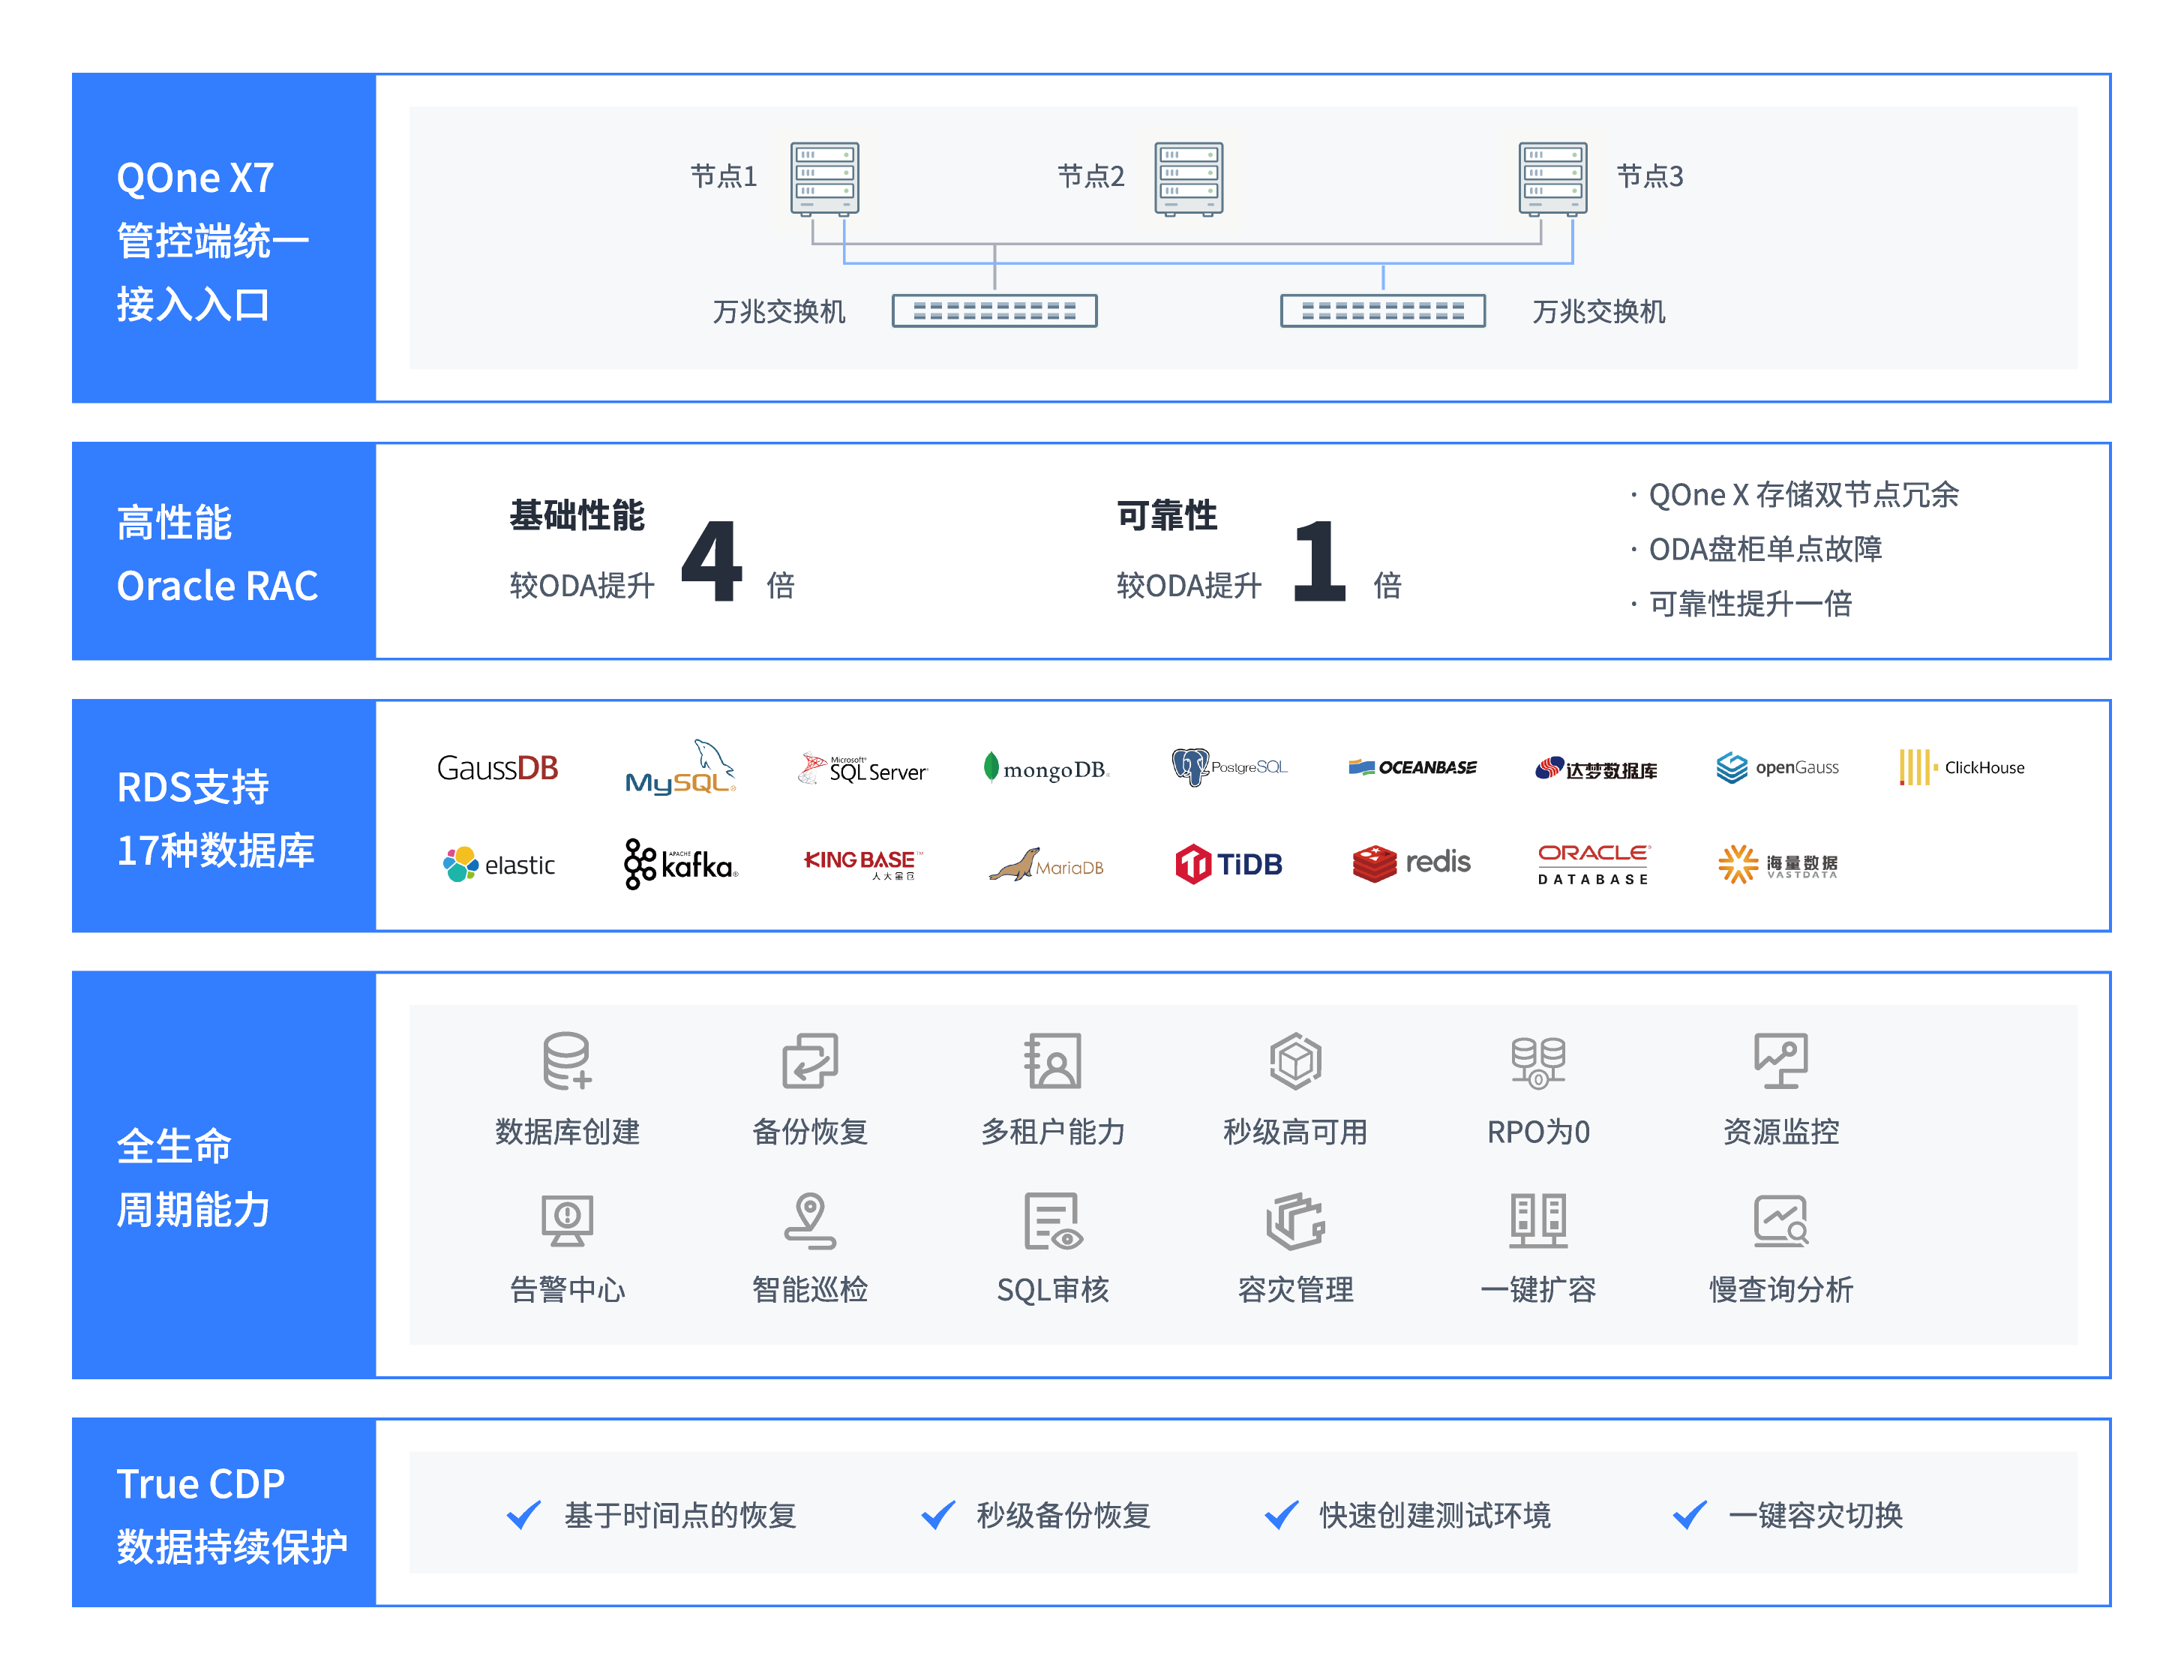Click the 多租户能力 icon

(x=1052, y=1060)
